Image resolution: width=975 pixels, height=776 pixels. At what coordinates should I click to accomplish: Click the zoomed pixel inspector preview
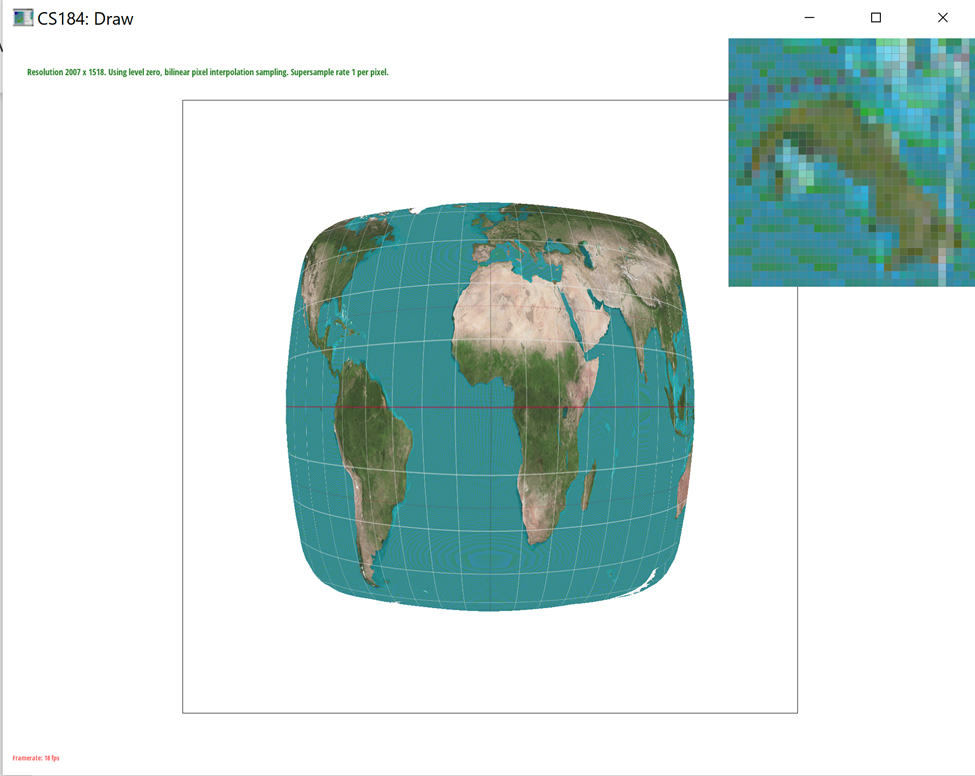pos(851,163)
